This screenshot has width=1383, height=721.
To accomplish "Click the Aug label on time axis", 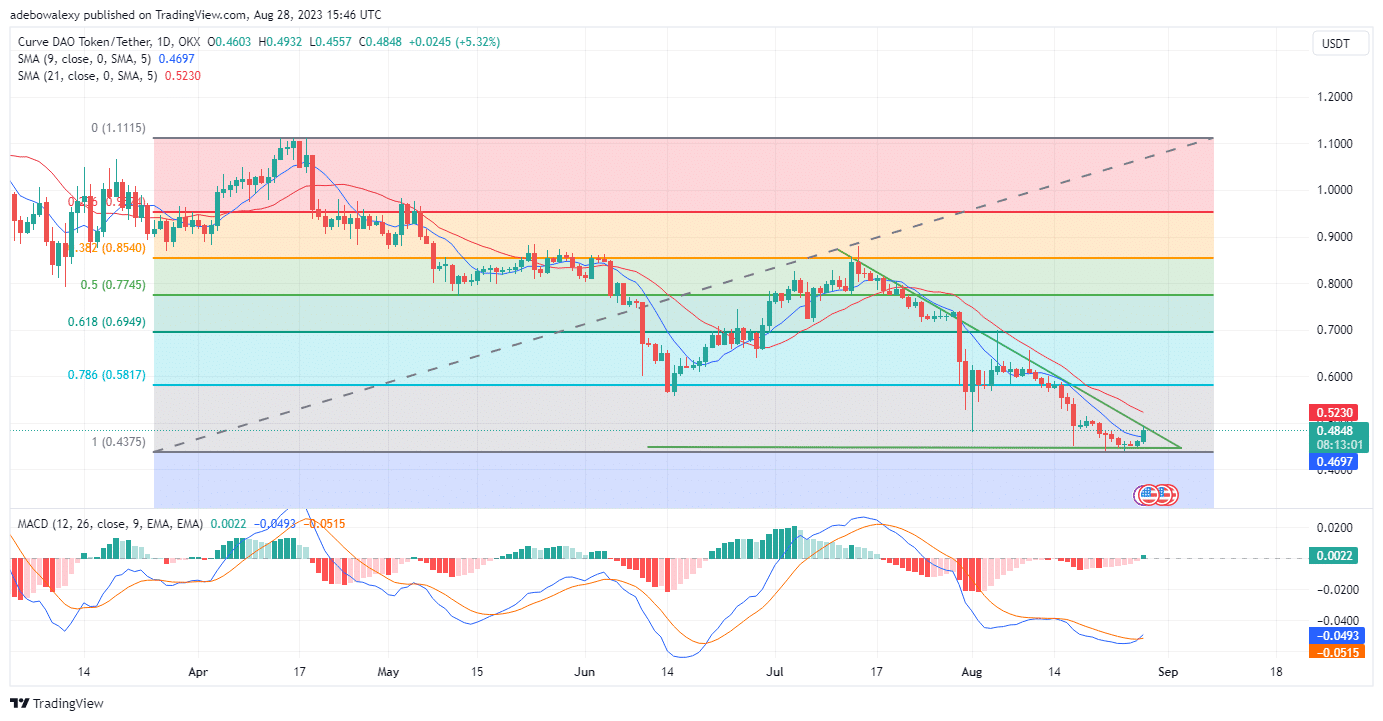I will coord(971,672).
